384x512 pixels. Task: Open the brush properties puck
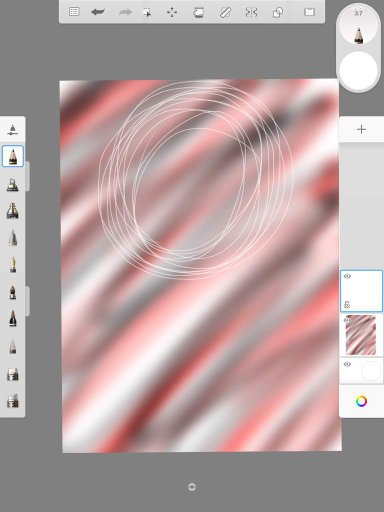(x=358, y=27)
